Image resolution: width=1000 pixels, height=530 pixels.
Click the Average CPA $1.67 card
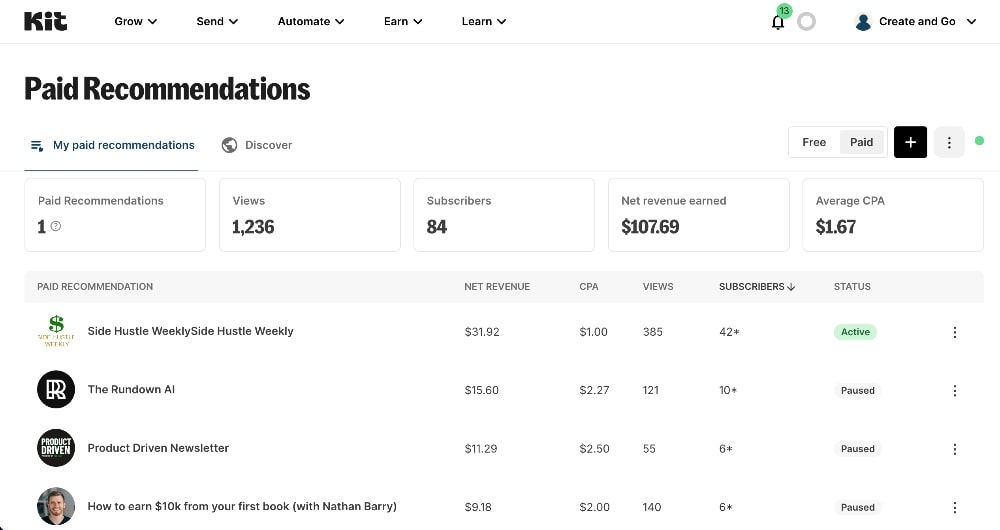click(x=893, y=215)
